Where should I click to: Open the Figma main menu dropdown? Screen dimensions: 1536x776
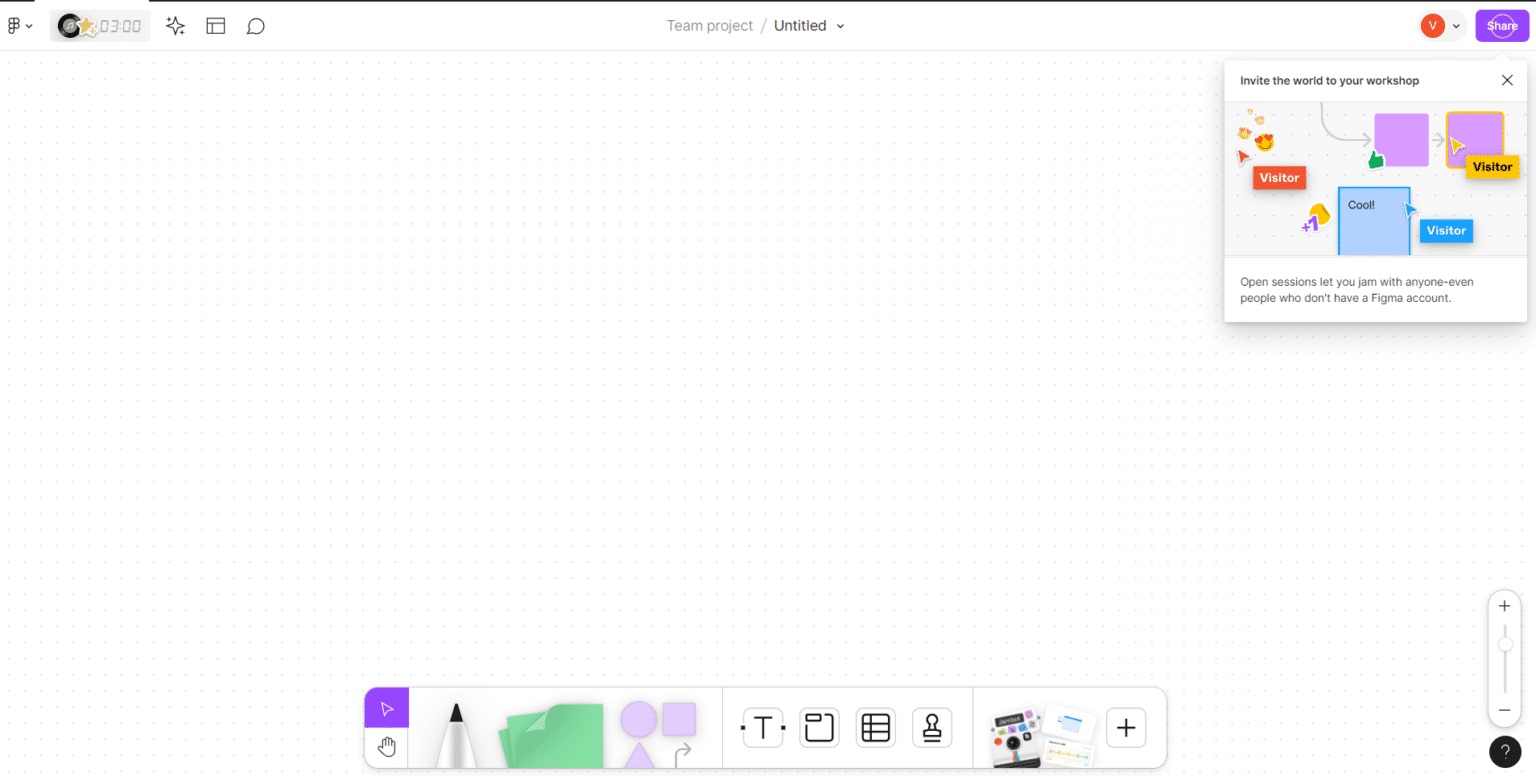point(20,26)
